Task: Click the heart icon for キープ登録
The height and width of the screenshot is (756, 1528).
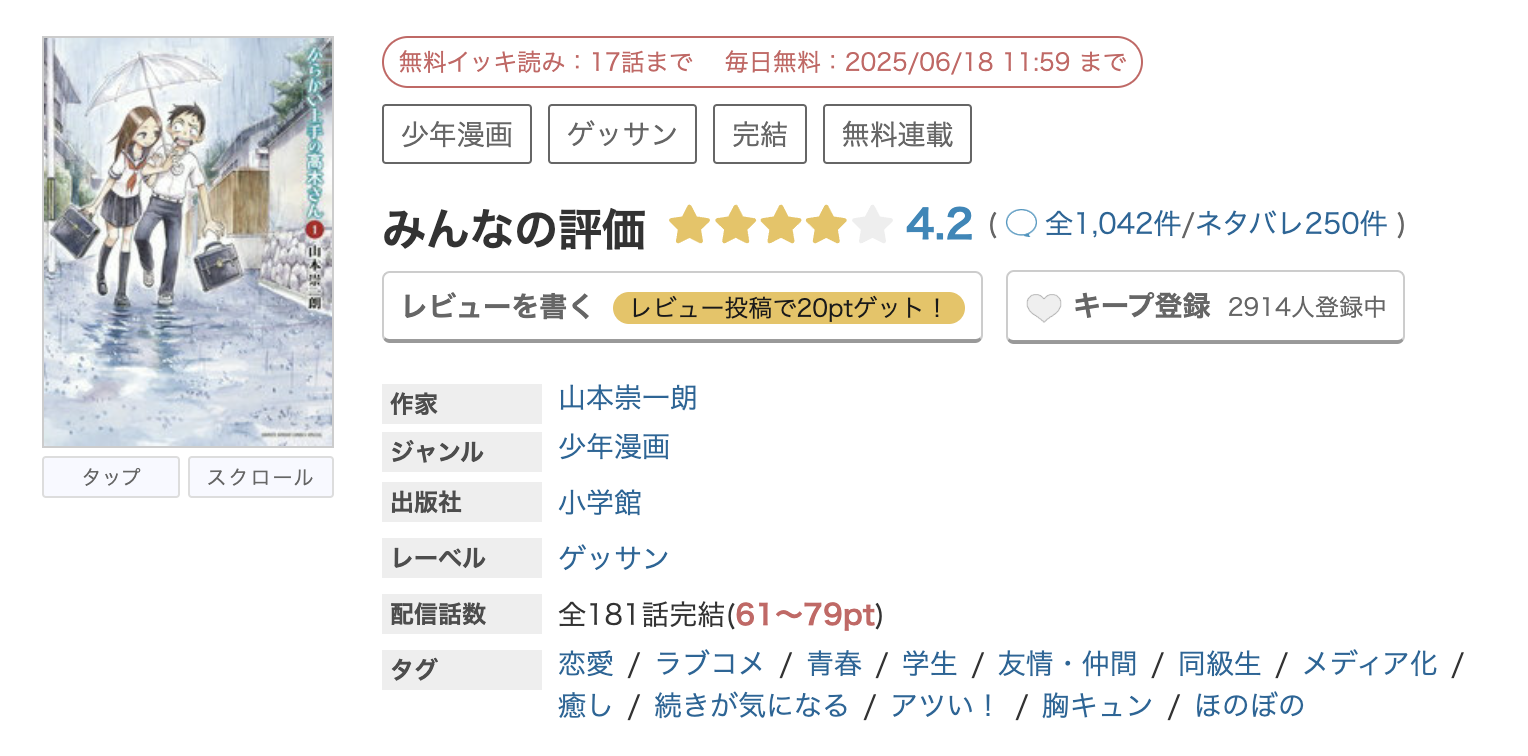Action: (x=1044, y=307)
